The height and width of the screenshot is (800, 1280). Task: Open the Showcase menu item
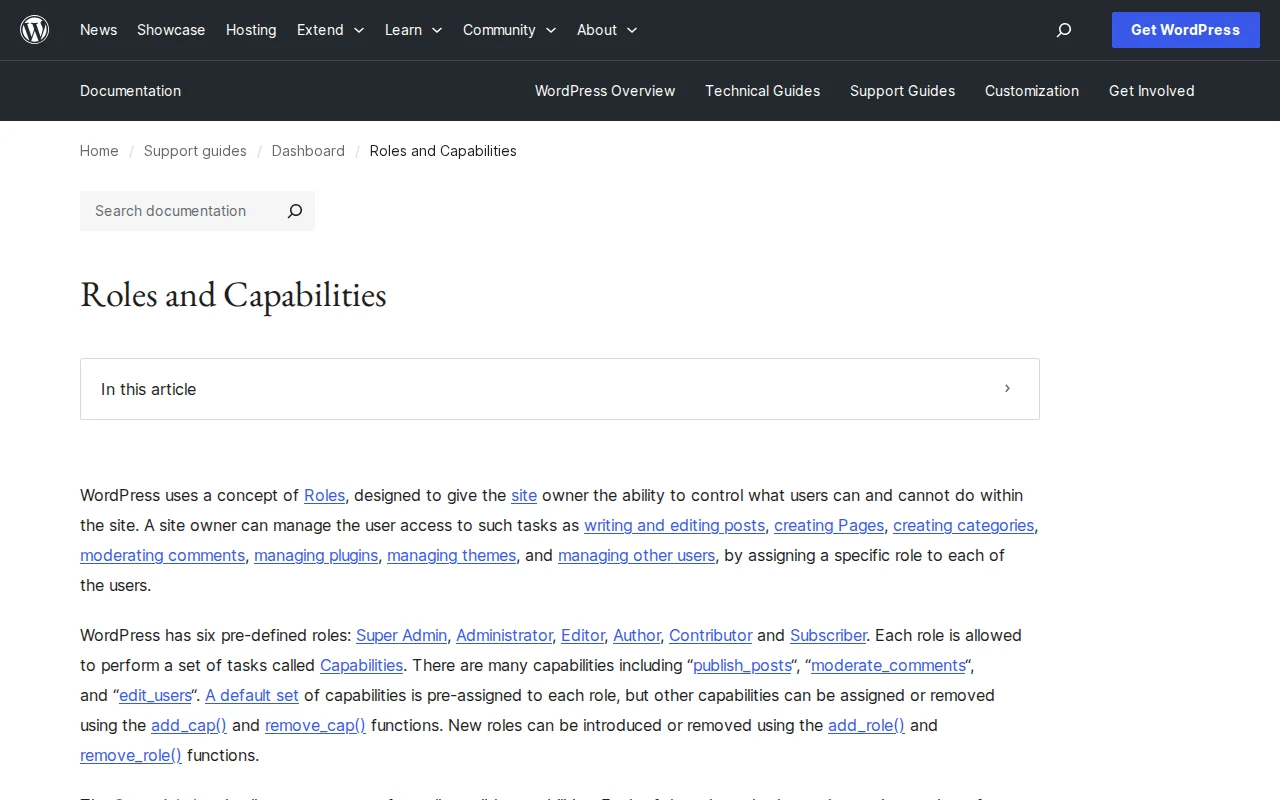click(170, 30)
